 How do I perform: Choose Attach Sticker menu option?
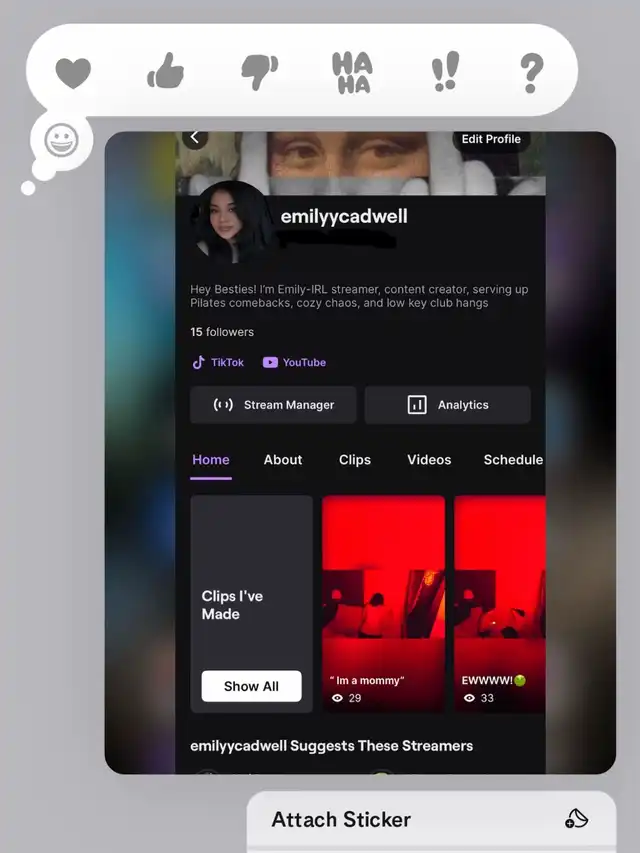[430, 820]
